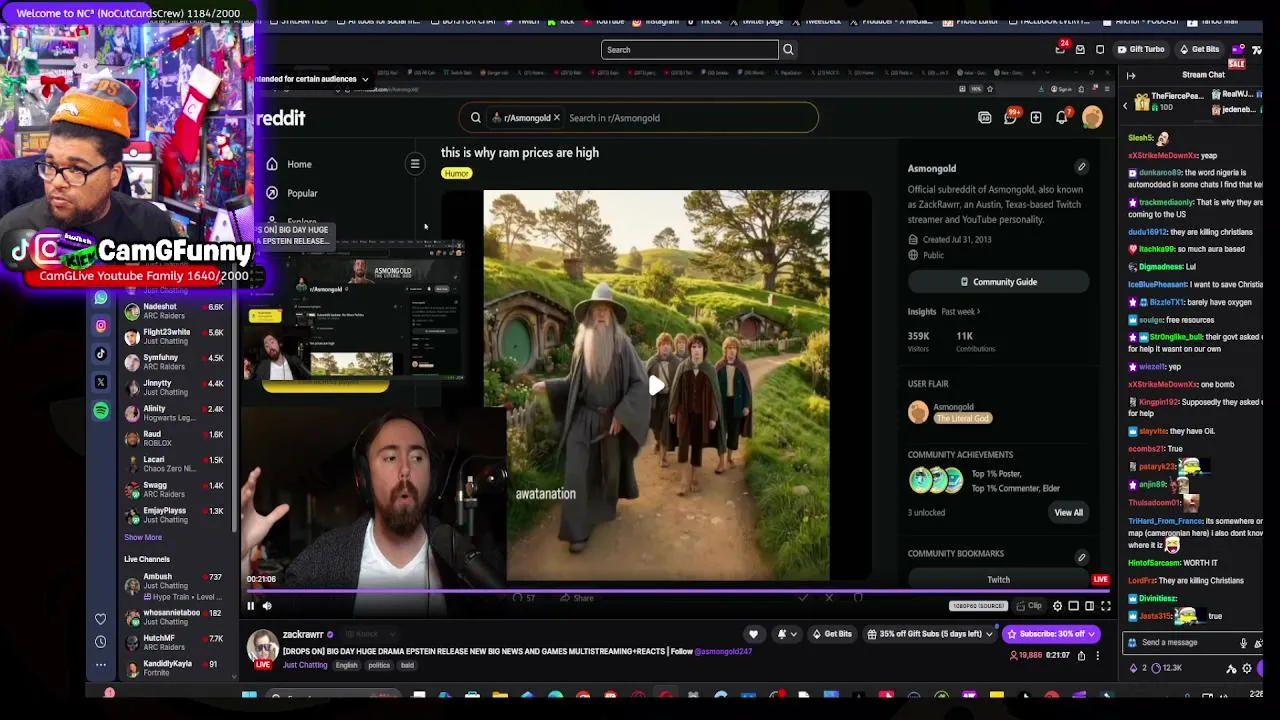Click the Twitch top search field
This screenshot has width=1280, height=720.
pyautogui.click(x=689, y=50)
